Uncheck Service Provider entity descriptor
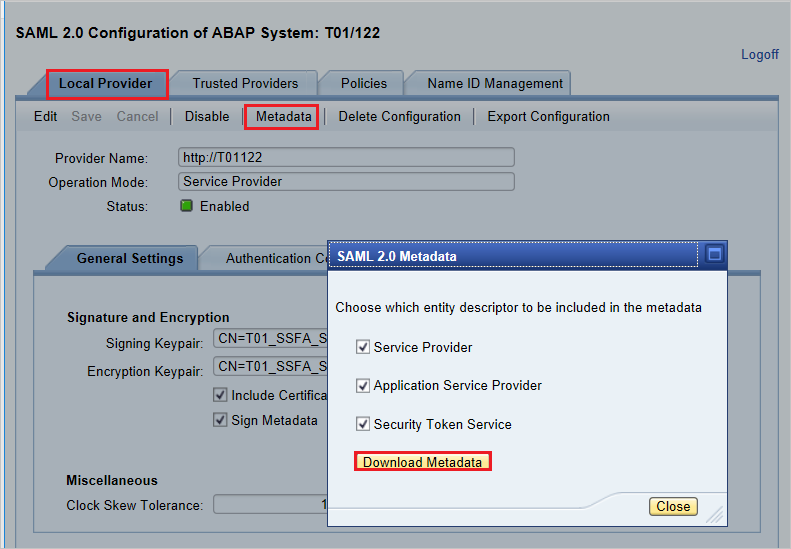The image size is (791, 549). (363, 347)
